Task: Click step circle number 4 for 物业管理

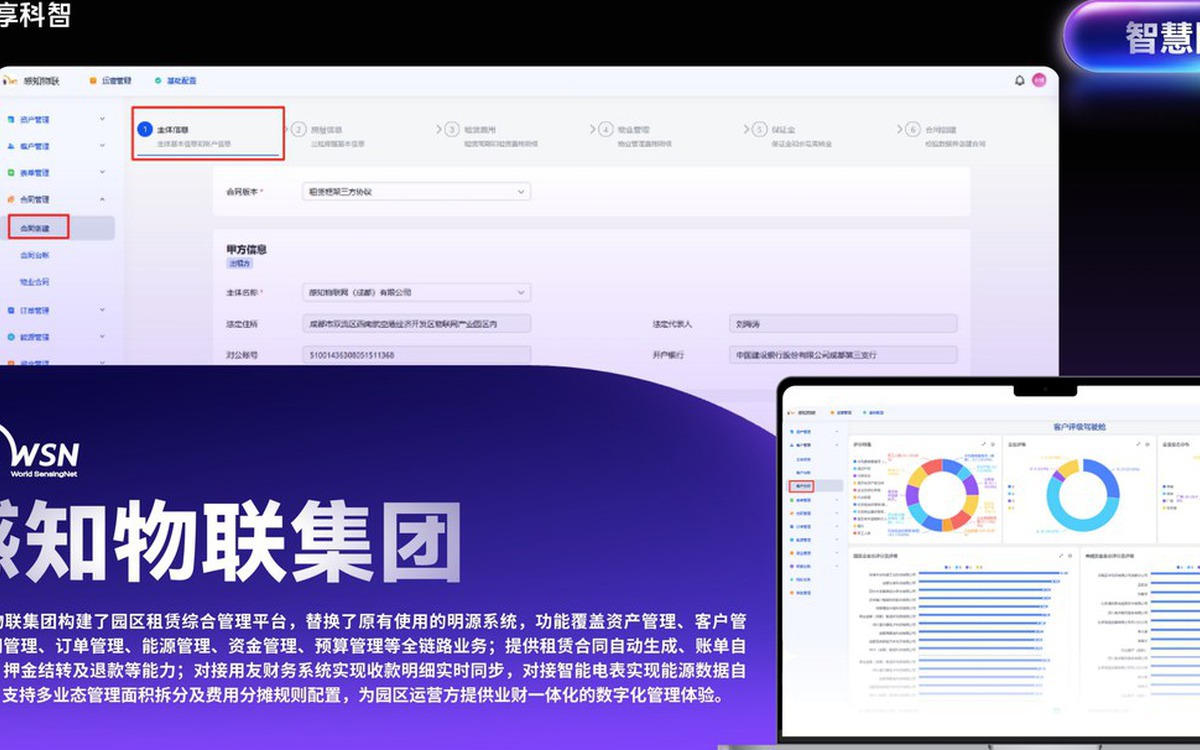Action: [x=606, y=129]
